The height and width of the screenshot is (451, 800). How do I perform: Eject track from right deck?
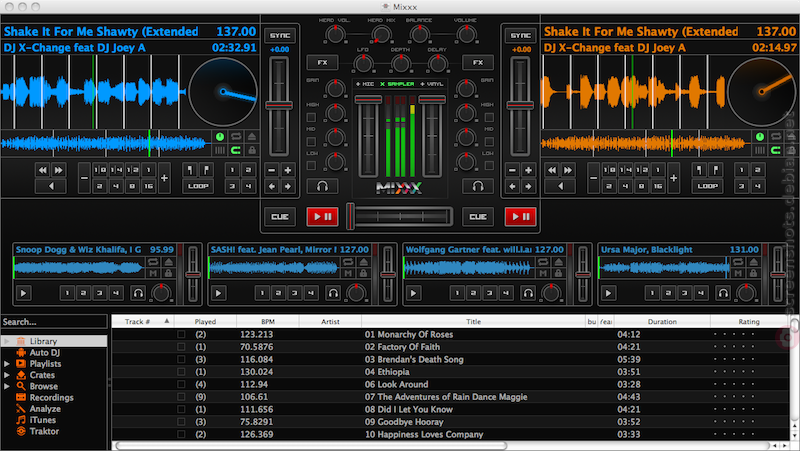[791, 137]
